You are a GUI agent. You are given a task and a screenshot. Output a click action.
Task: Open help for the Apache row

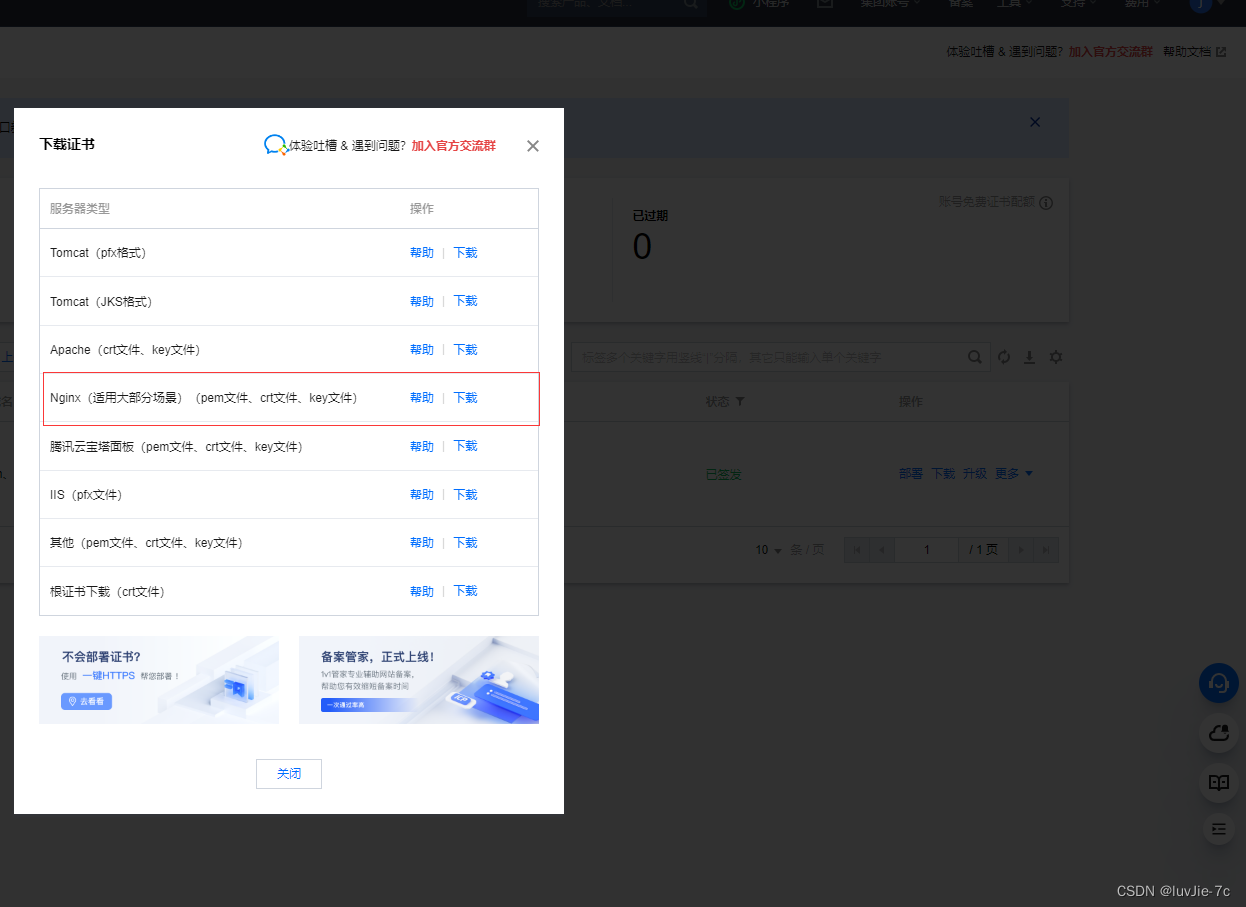click(422, 350)
